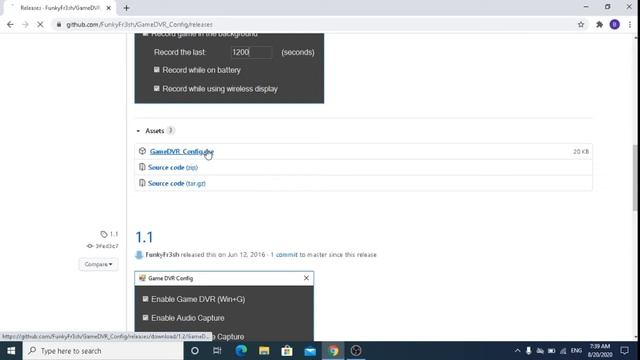Screen dimensions: 640x360
Task: Open OBS Studio from taskbar
Action: coord(356,351)
